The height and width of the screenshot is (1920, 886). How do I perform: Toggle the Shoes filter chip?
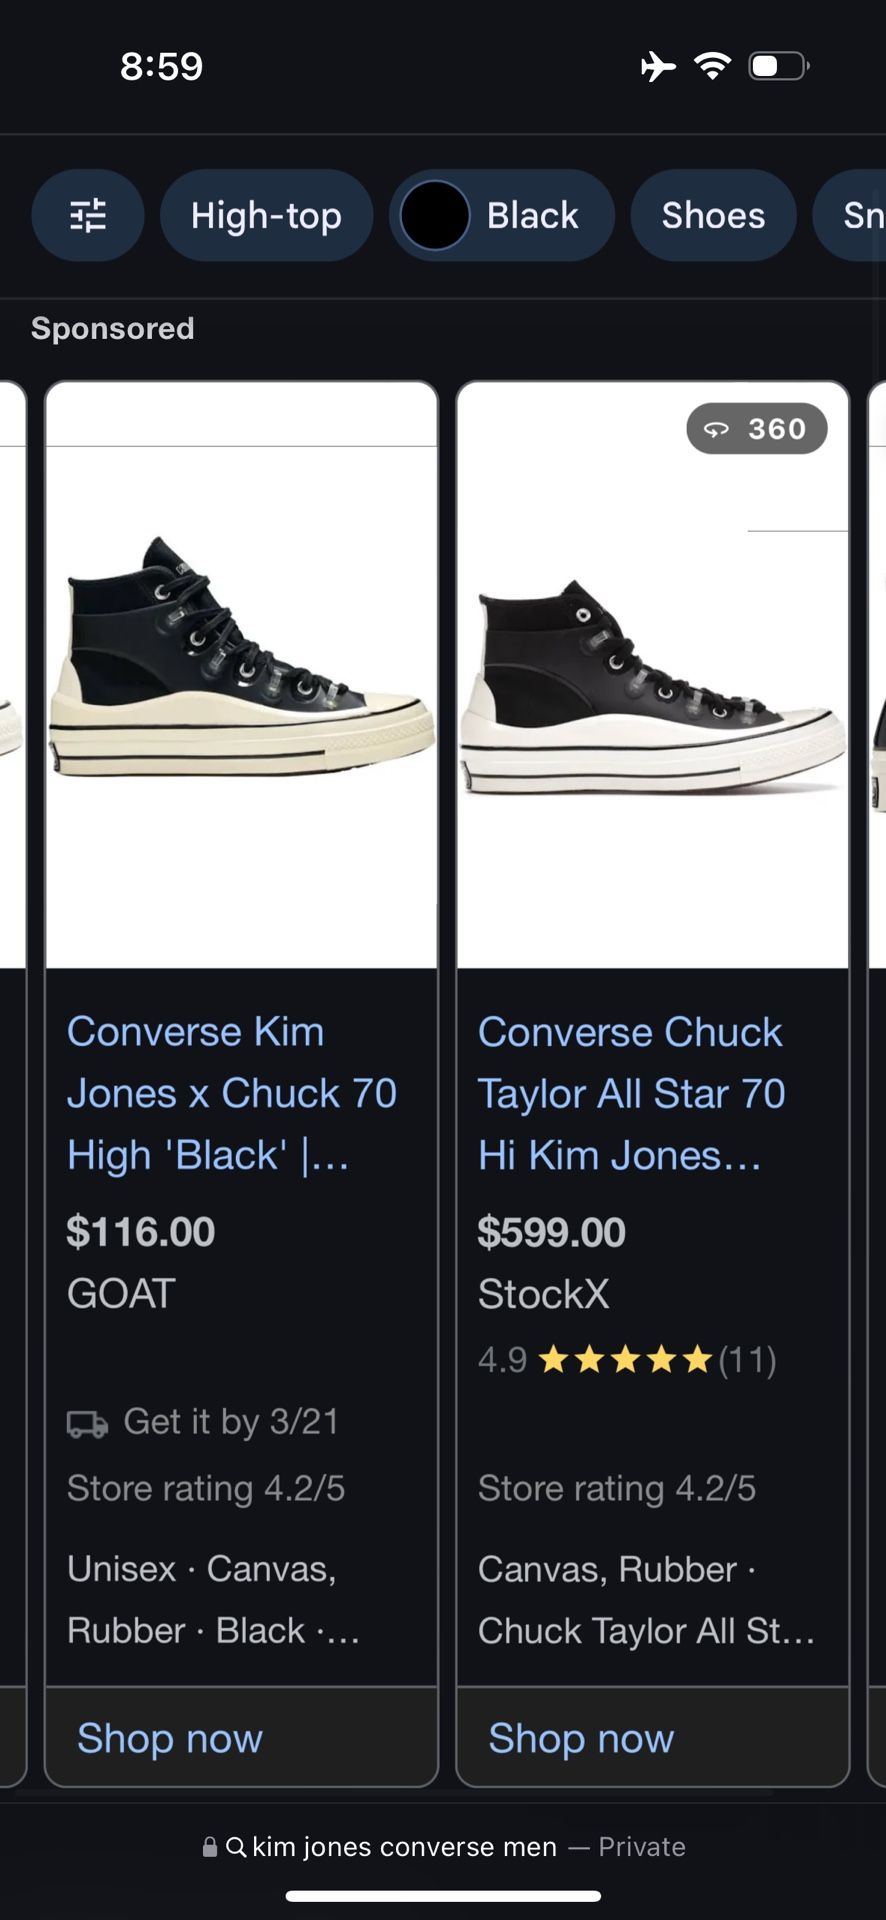[712, 215]
